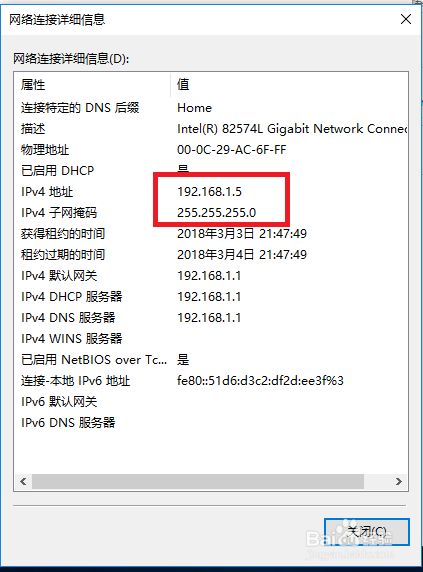
Task: Select the IPv4 DNS 服务器 row
Action: pos(211,317)
